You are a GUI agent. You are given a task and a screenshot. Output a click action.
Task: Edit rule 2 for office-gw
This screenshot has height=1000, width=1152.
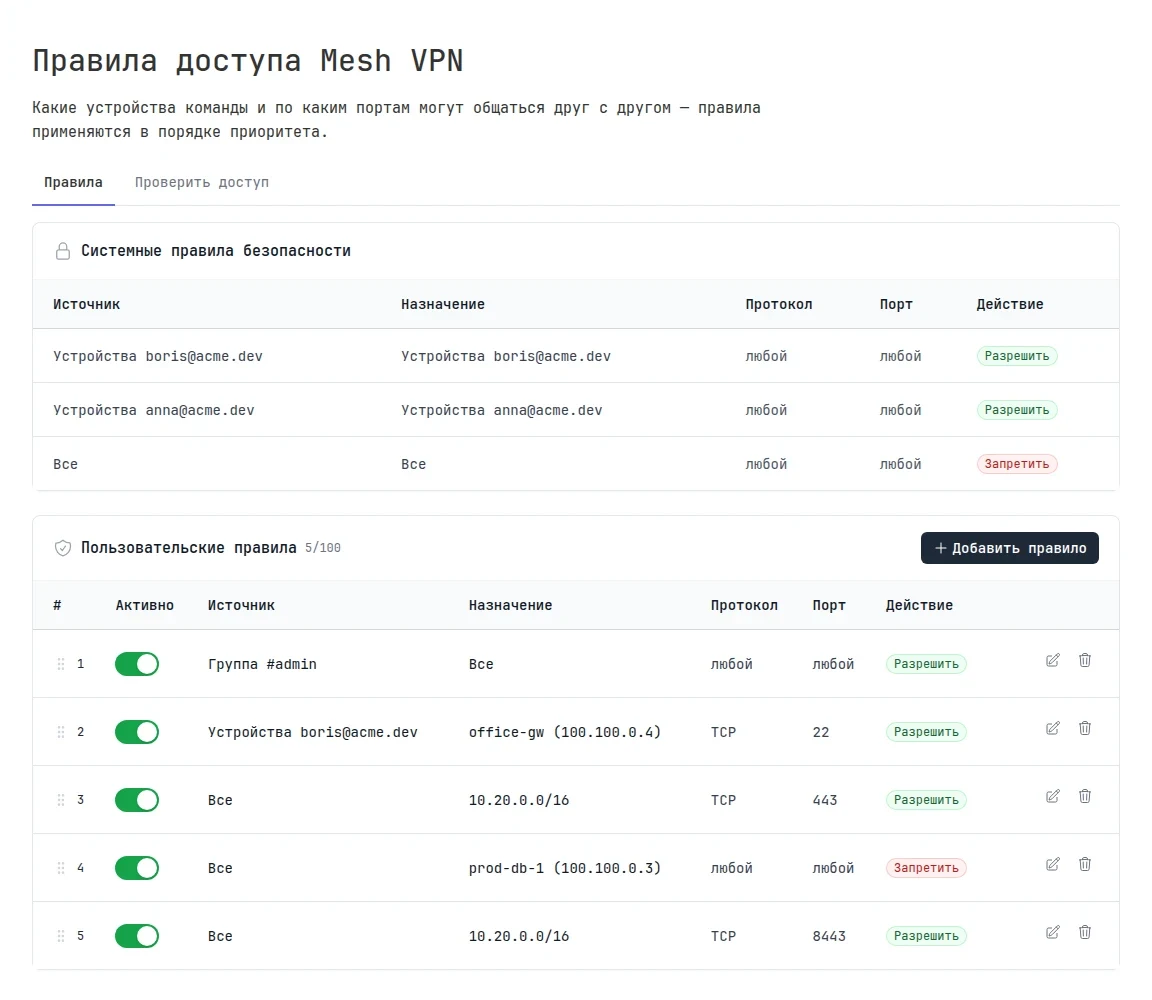(1052, 728)
